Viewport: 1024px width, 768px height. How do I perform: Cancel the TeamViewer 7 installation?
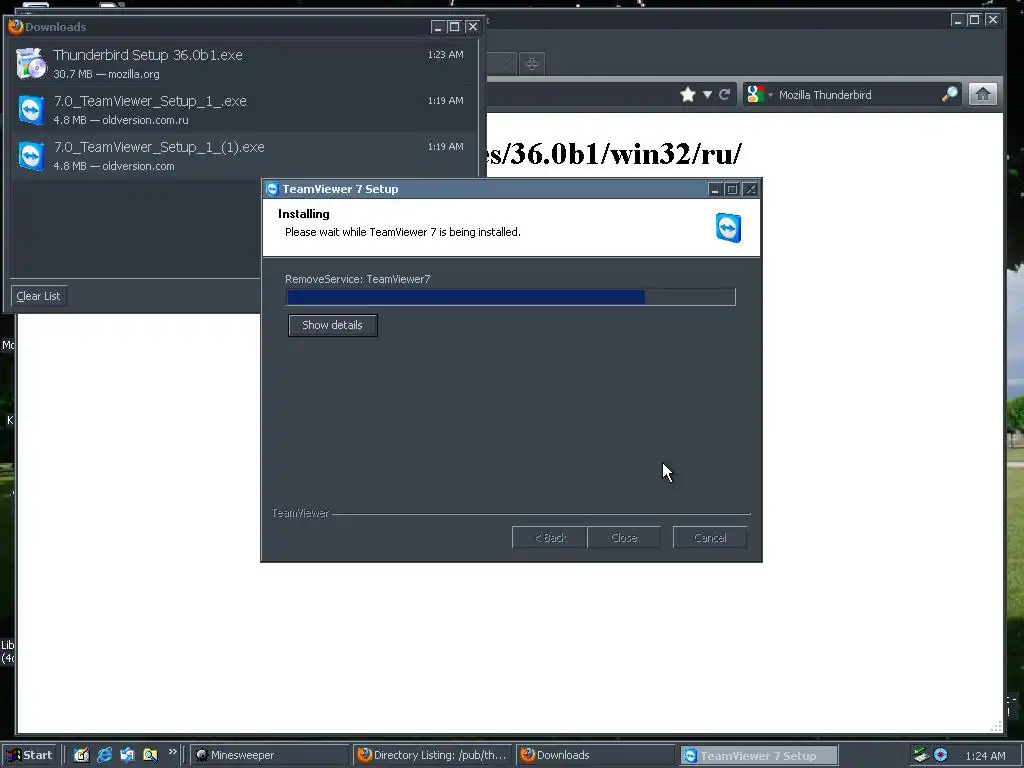pyautogui.click(x=710, y=537)
